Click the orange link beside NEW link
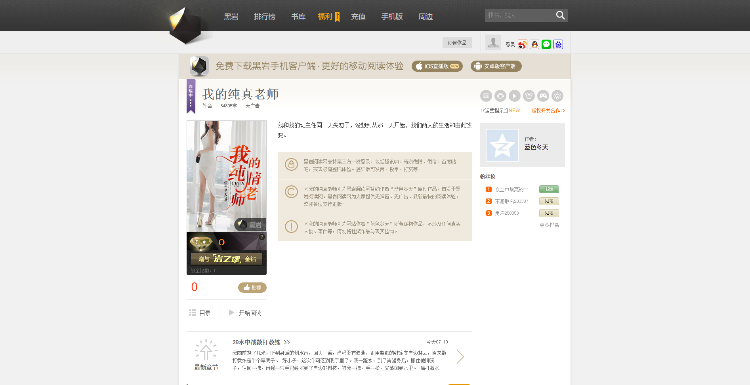Screen dimensions: 750x385 548,110
